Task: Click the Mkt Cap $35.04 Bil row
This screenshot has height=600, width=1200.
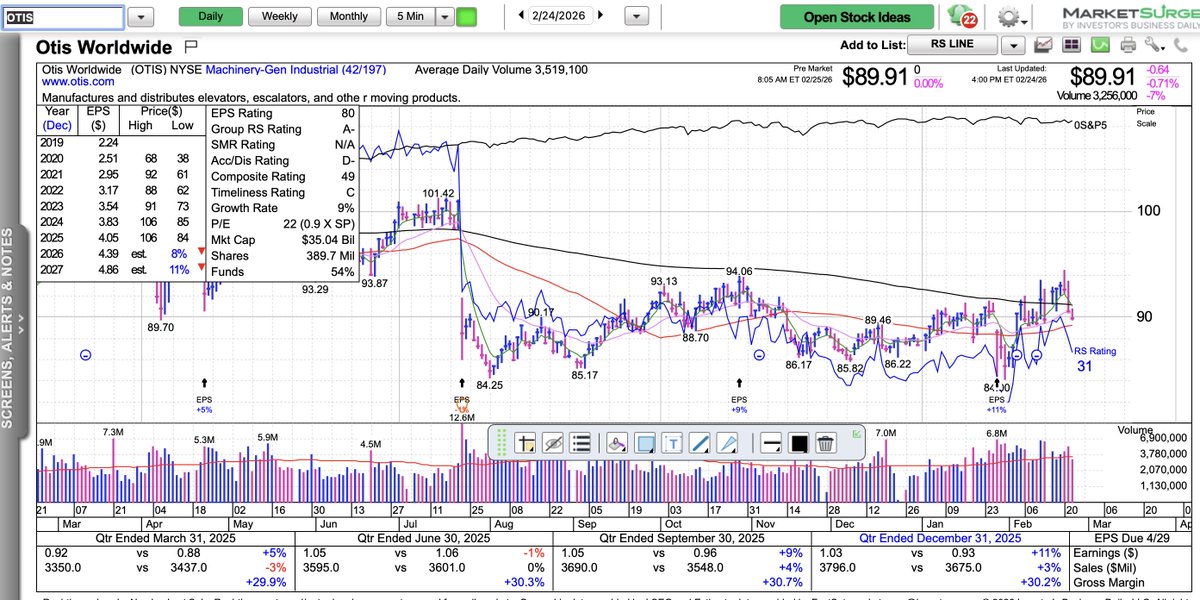Action: 282,240
